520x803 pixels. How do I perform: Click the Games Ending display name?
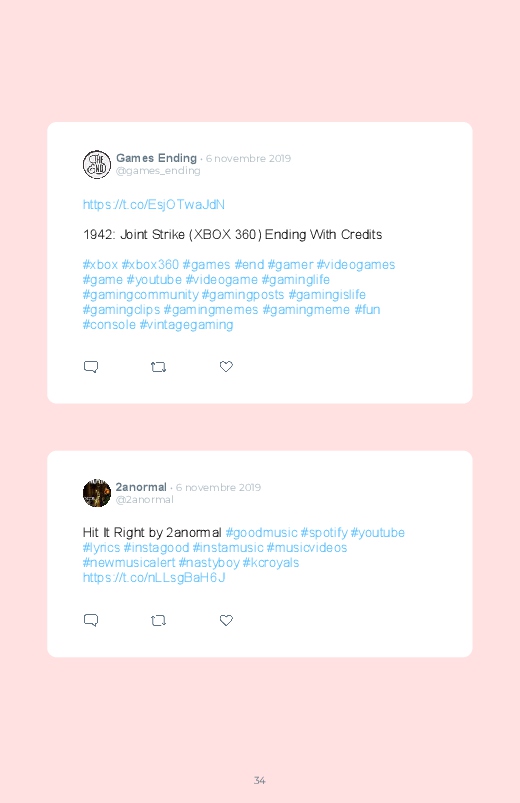(x=156, y=158)
